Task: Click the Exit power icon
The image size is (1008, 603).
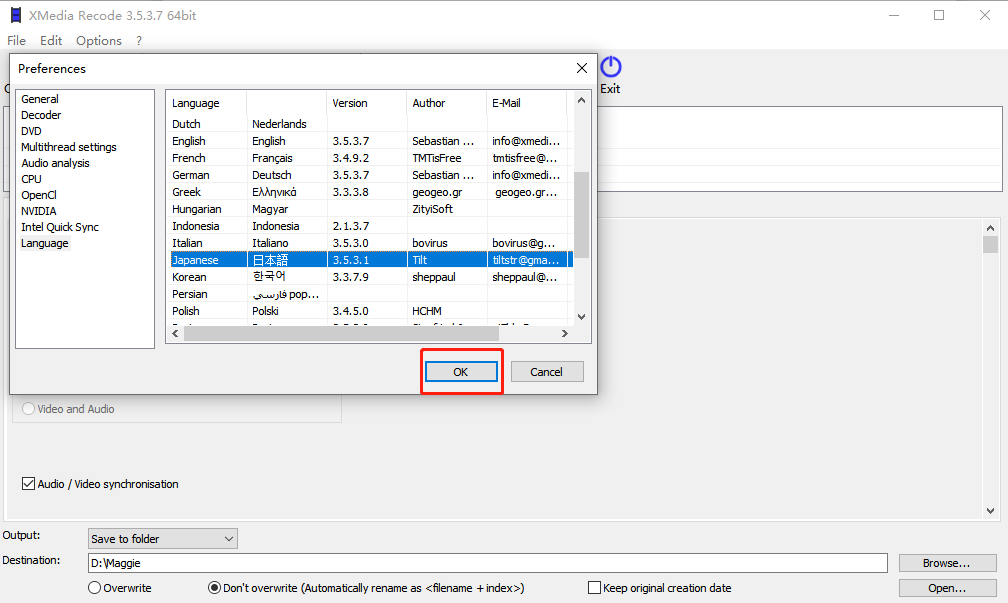Action: [x=611, y=67]
